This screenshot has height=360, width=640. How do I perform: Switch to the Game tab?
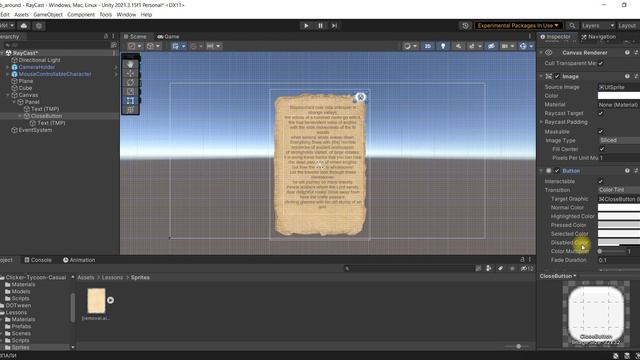168,36
